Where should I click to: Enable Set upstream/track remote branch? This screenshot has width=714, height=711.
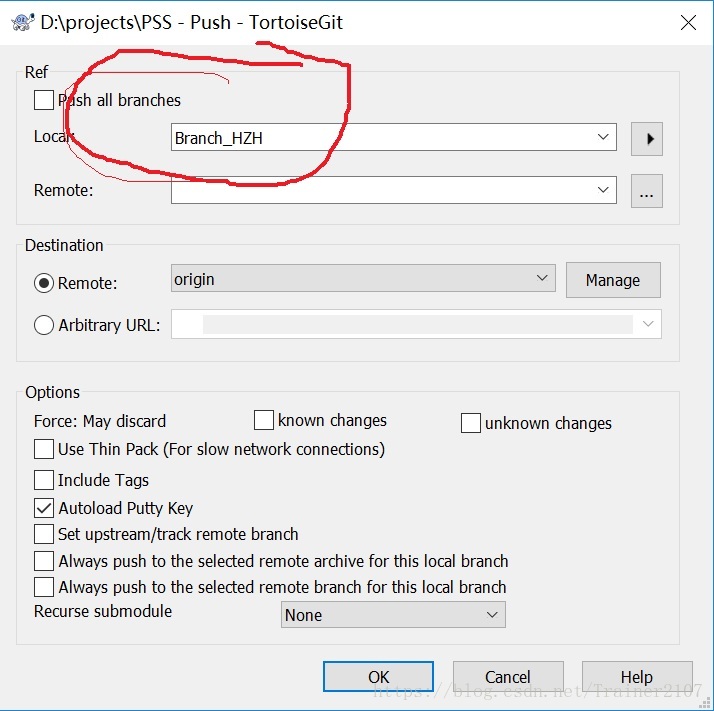point(44,534)
